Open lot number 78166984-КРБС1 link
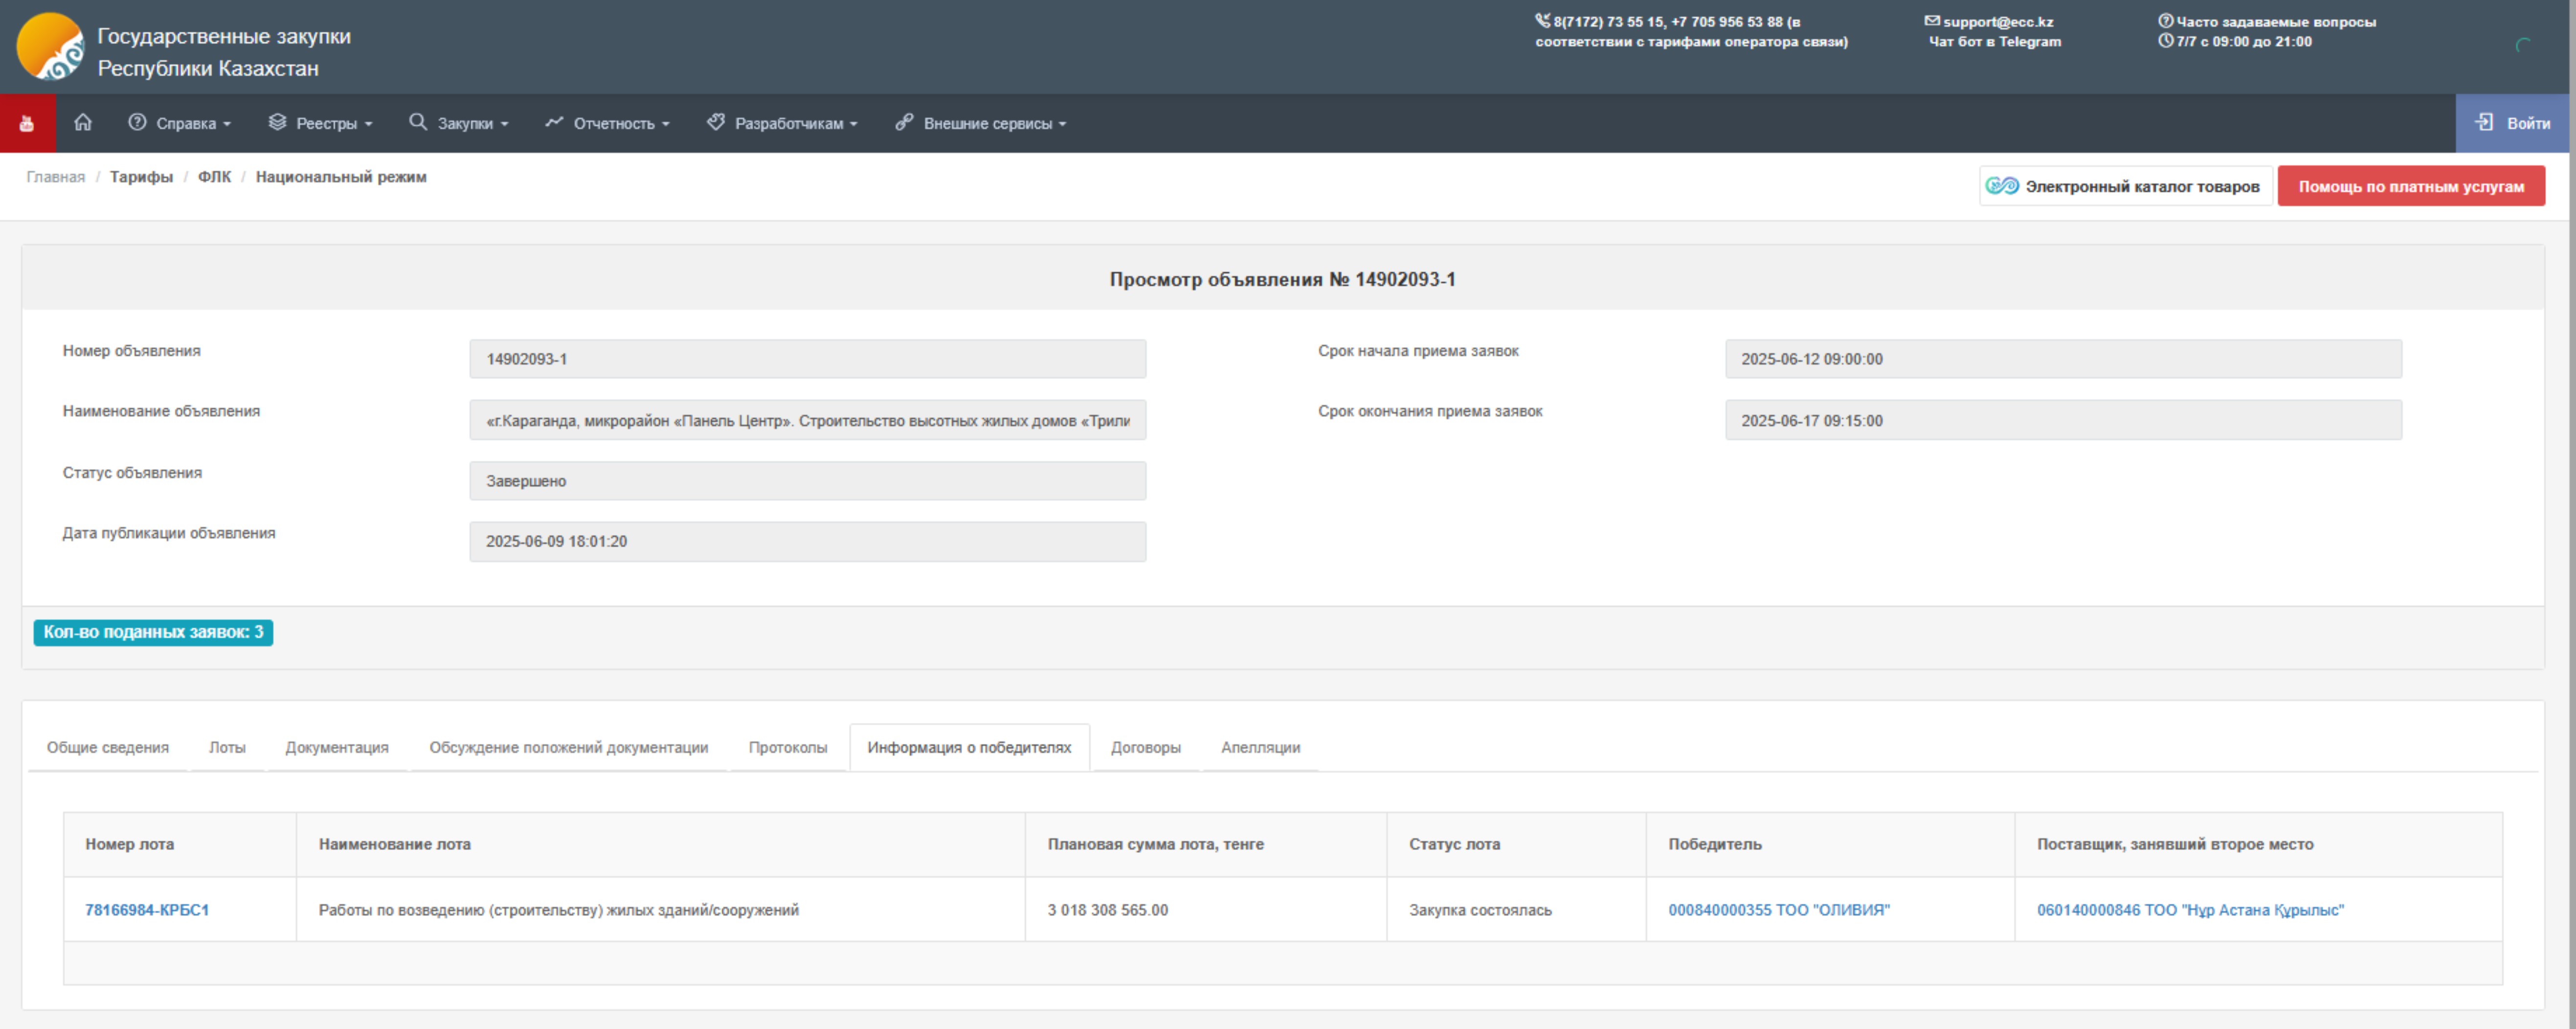 point(147,910)
